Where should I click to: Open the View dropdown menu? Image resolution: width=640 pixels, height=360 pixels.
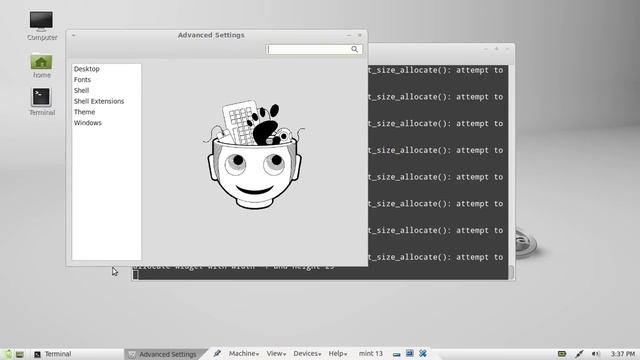[x=276, y=353]
